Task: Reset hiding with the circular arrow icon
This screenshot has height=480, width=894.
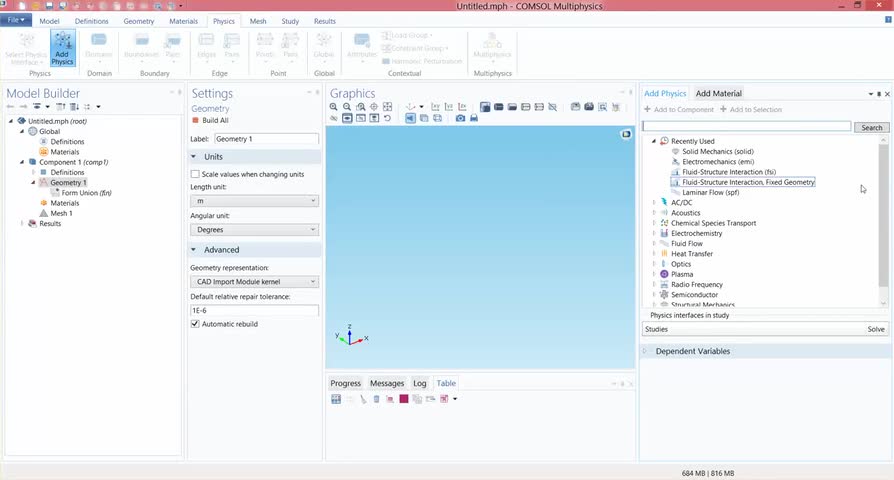Action: click(x=388, y=118)
